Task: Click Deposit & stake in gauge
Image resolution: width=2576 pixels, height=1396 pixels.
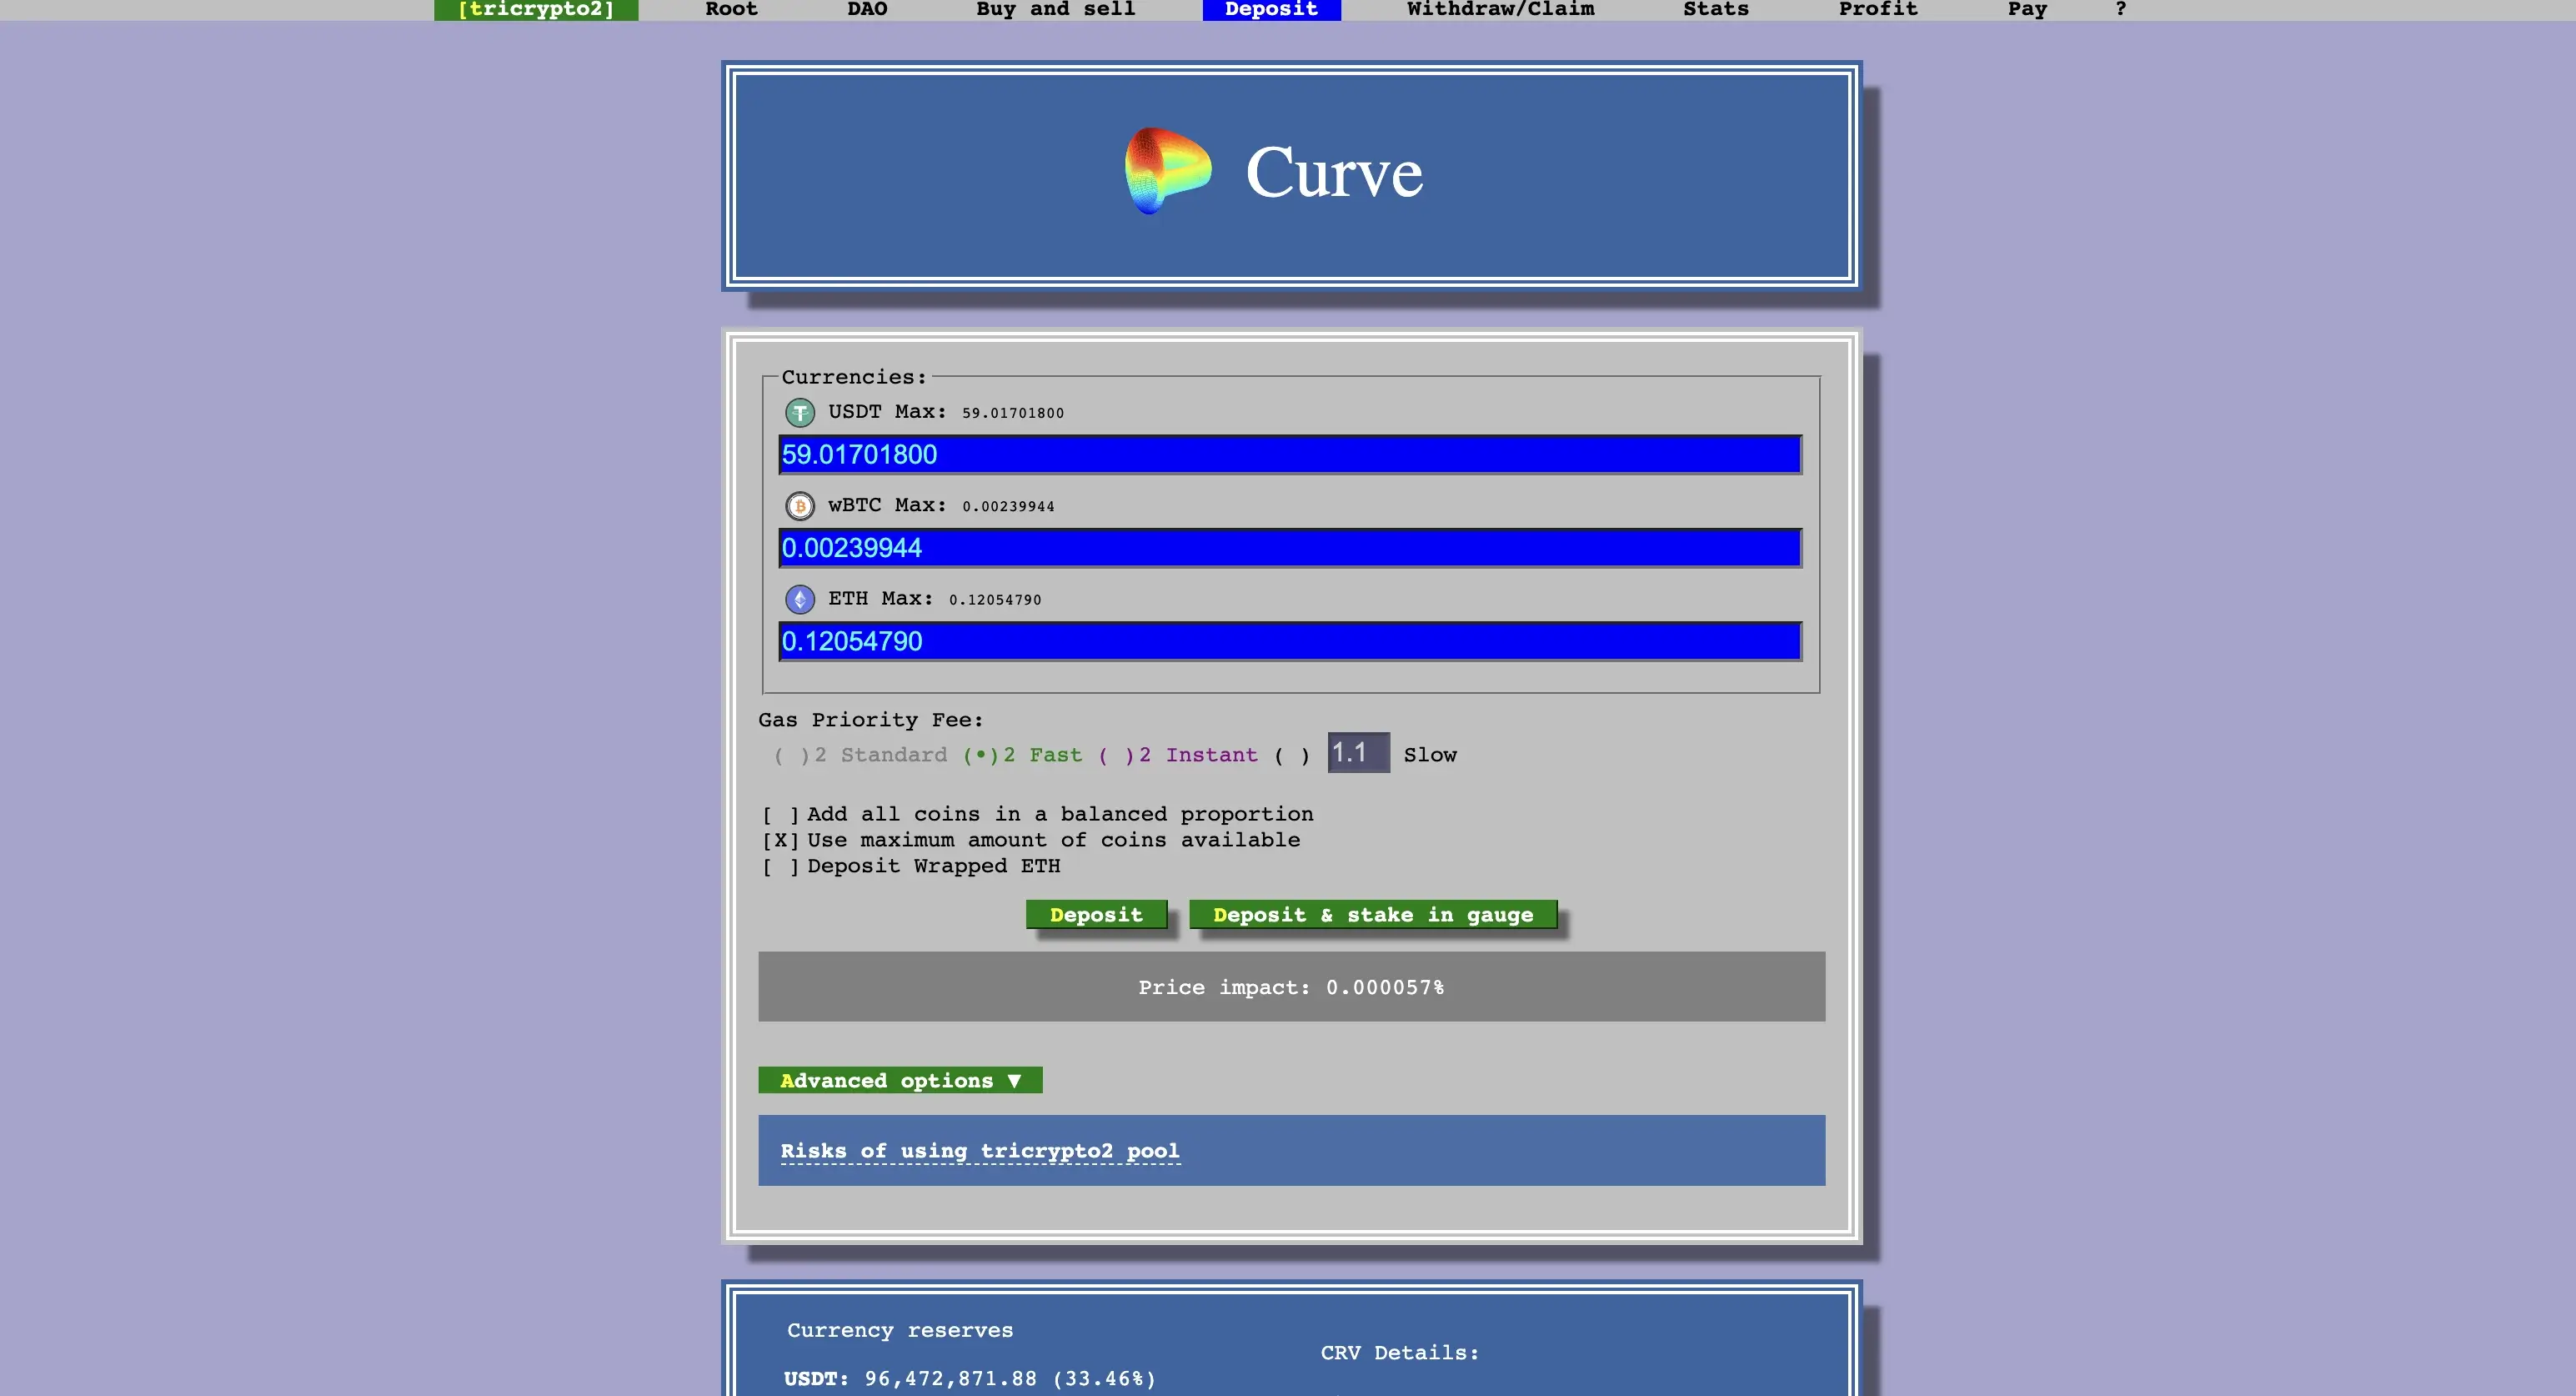Action: 1372,915
